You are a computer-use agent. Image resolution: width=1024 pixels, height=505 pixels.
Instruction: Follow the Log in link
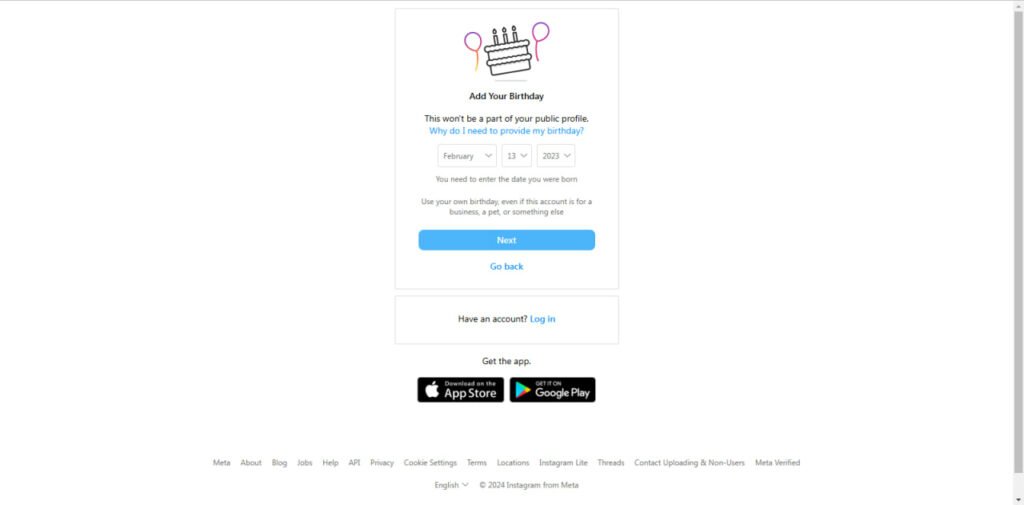pos(543,319)
